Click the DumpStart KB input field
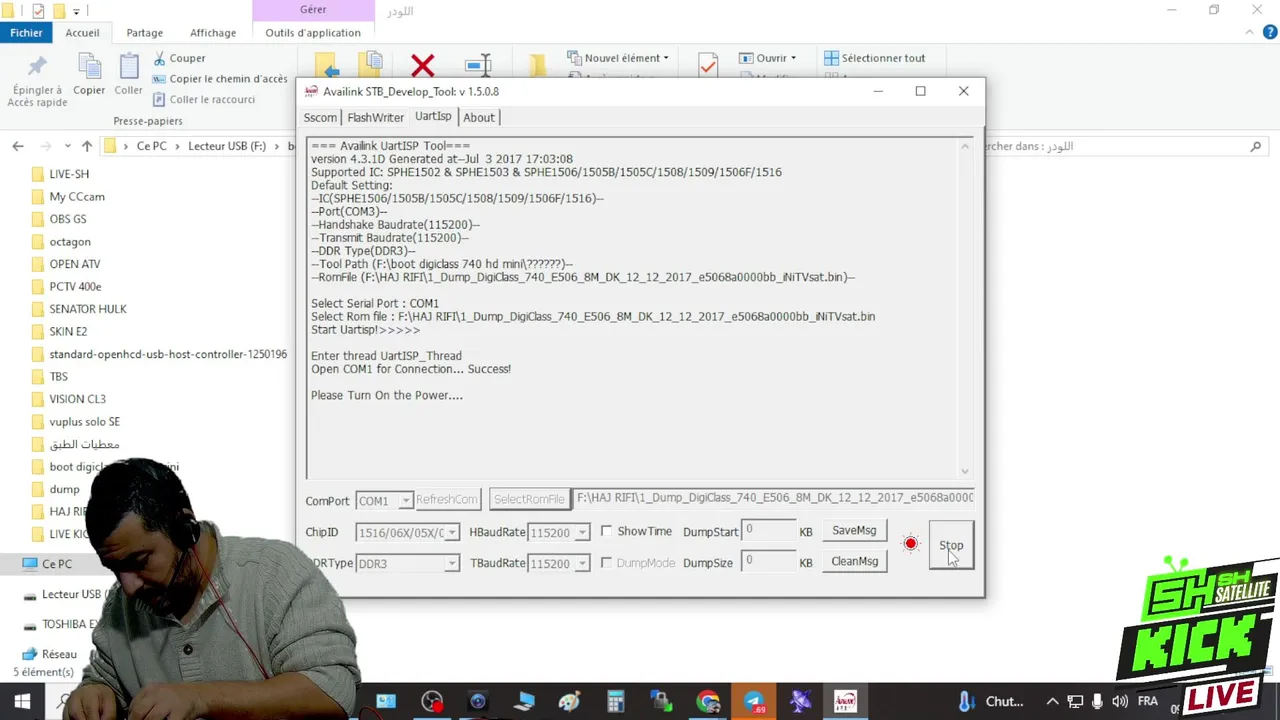This screenshot has height=720, width=1280. 768,530
